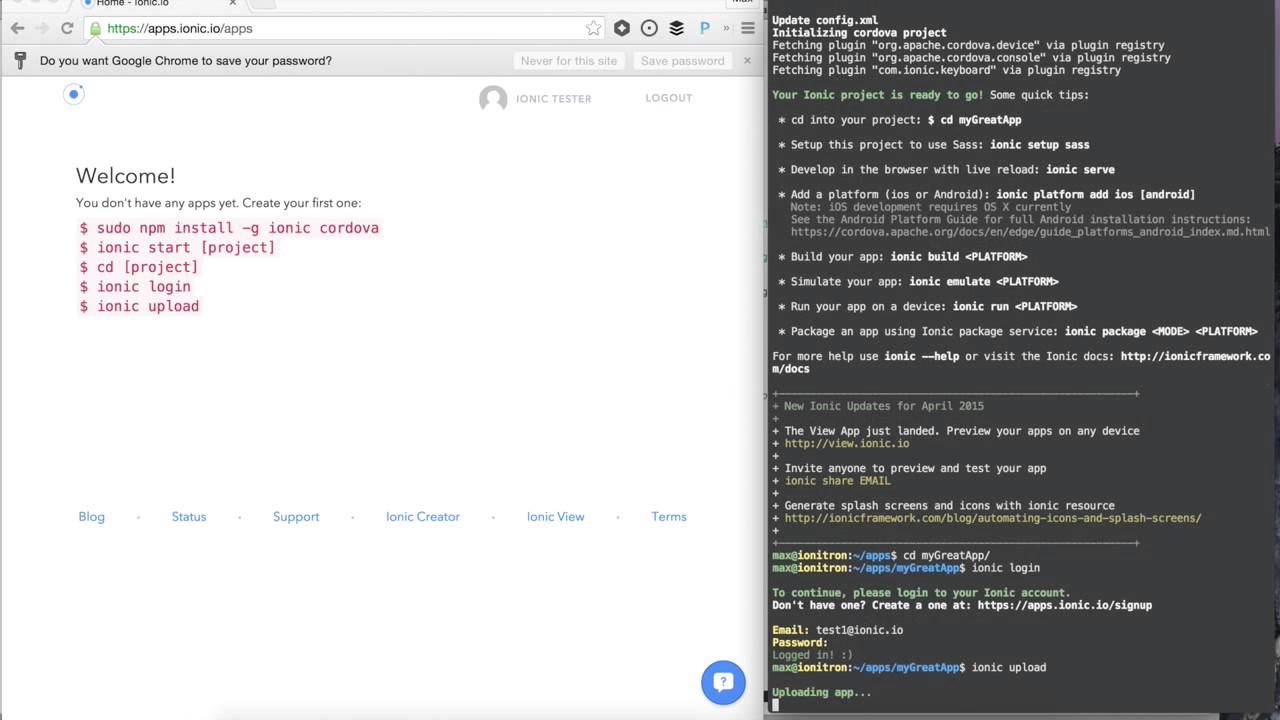Open the stacked layers extension icon
This screenshot has height=720, width=1280.
pyautogui.click(x=677, y=28)
